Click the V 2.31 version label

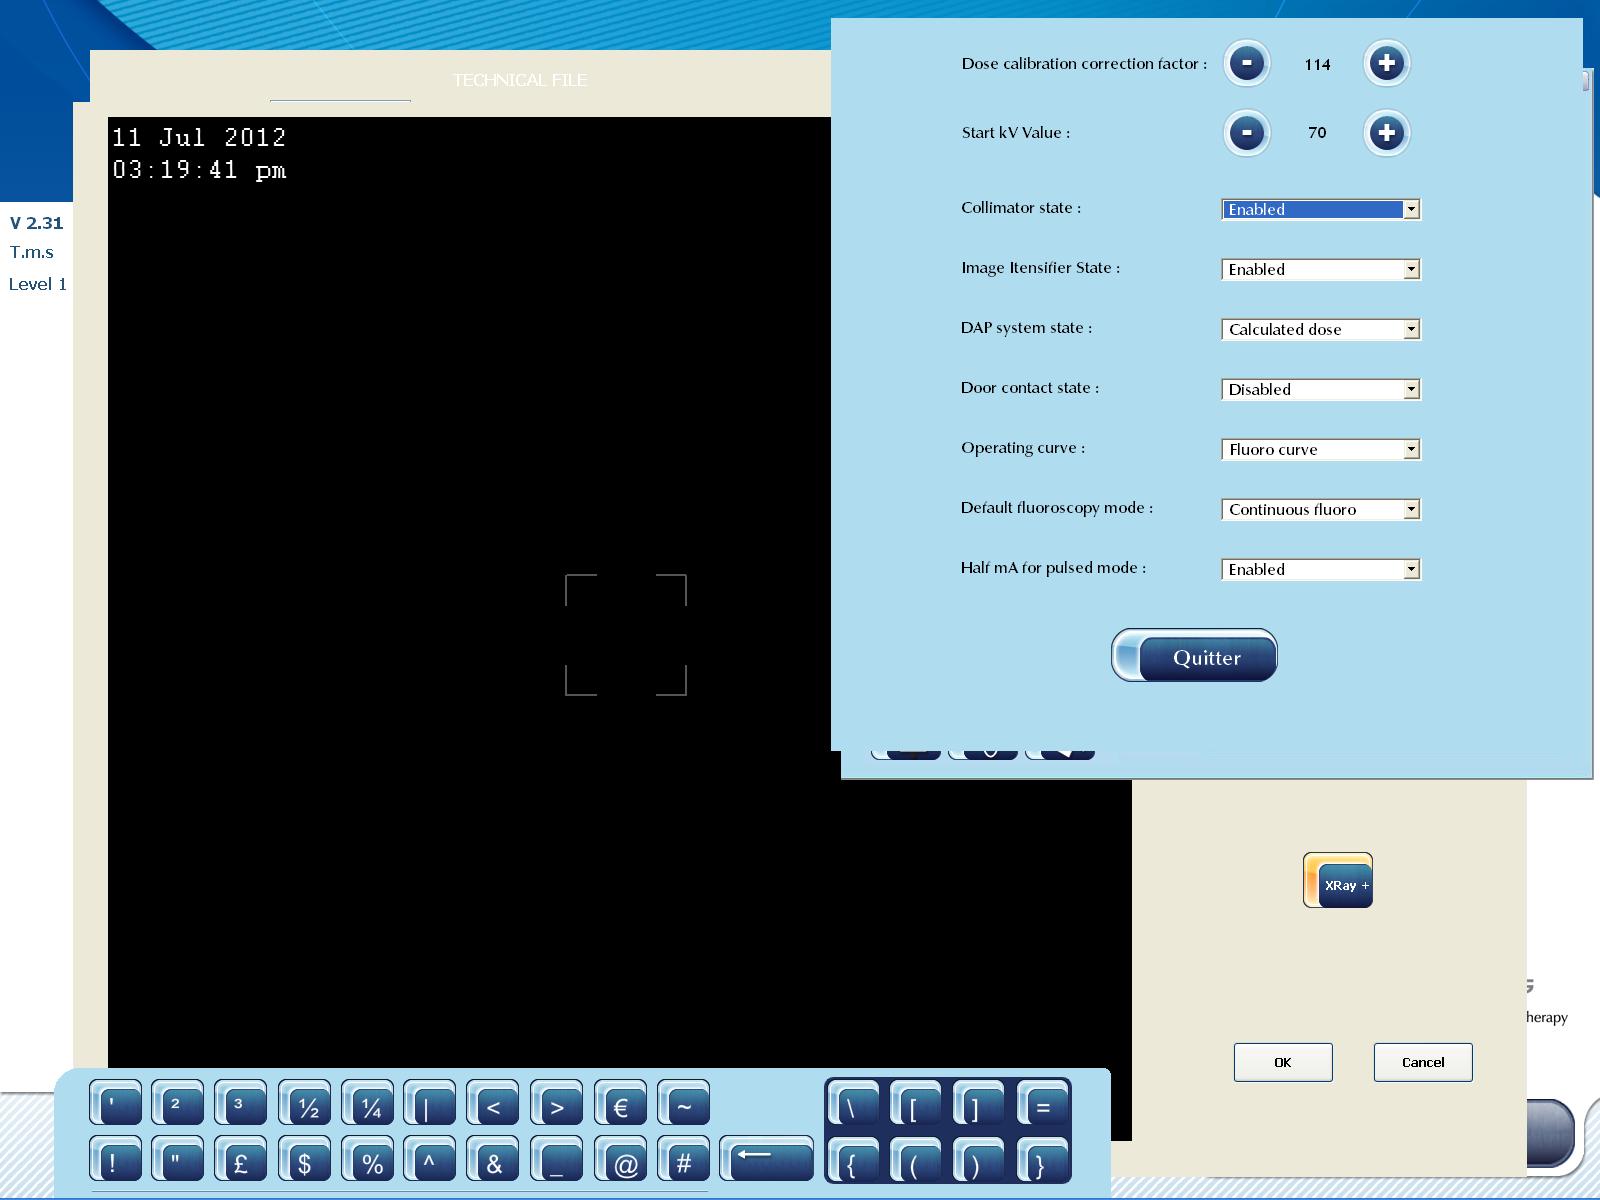36,223
